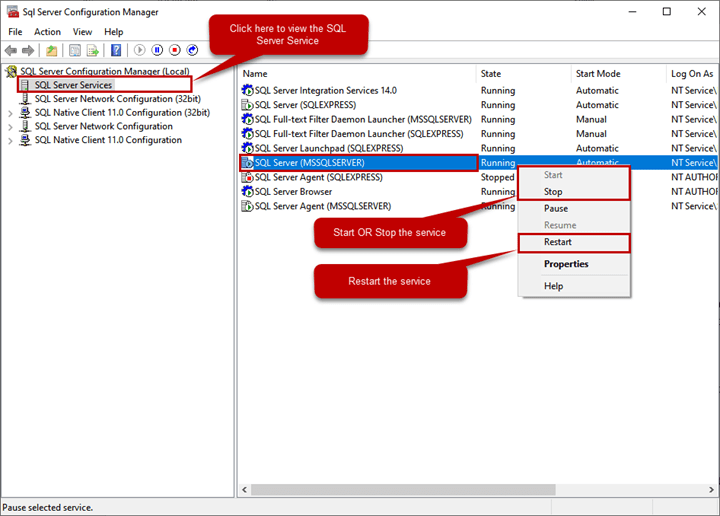Select the SQL Server (MSSQLSERVER) row
Screen dimensions: 720x516
point(478,163)
